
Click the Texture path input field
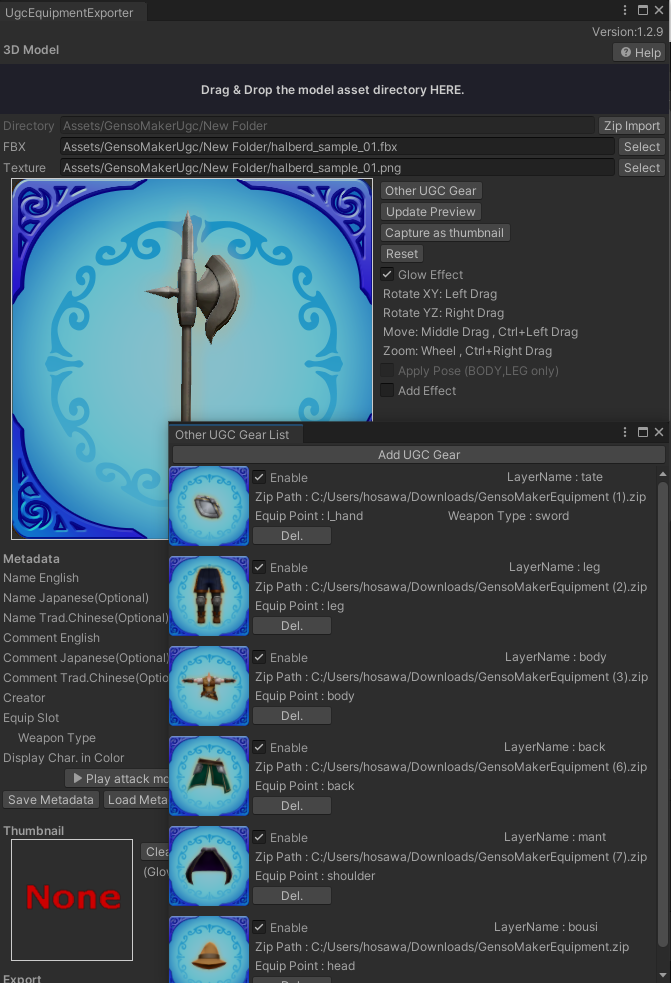[x=337, y=168]
